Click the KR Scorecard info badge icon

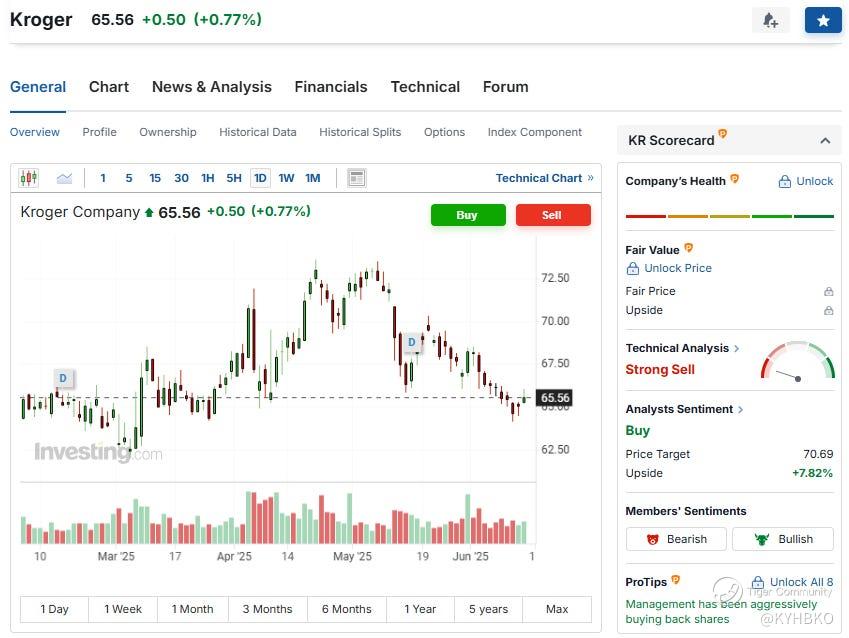(x=722, y=133)
